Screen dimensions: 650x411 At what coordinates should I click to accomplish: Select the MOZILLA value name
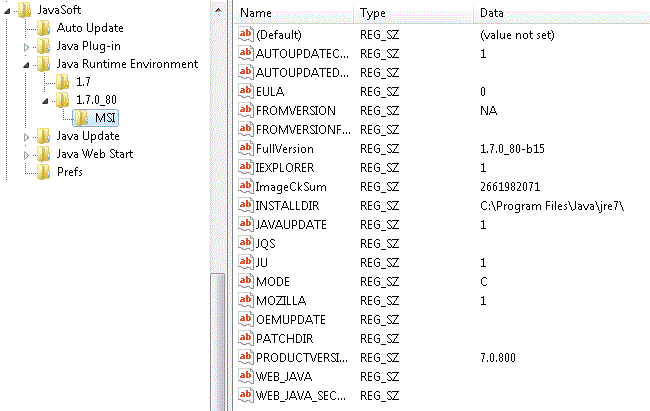click(x=281, y=301)
